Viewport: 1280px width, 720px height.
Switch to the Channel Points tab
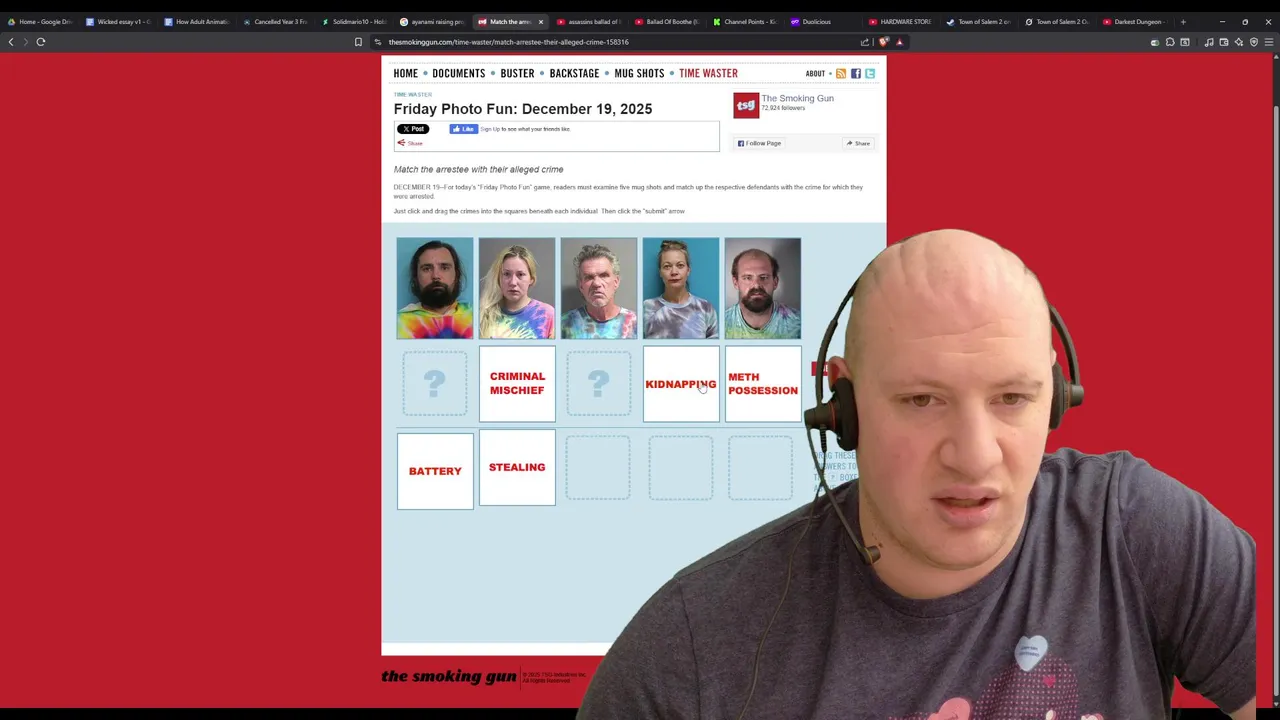pyautogui.click(x=745, y=21)
